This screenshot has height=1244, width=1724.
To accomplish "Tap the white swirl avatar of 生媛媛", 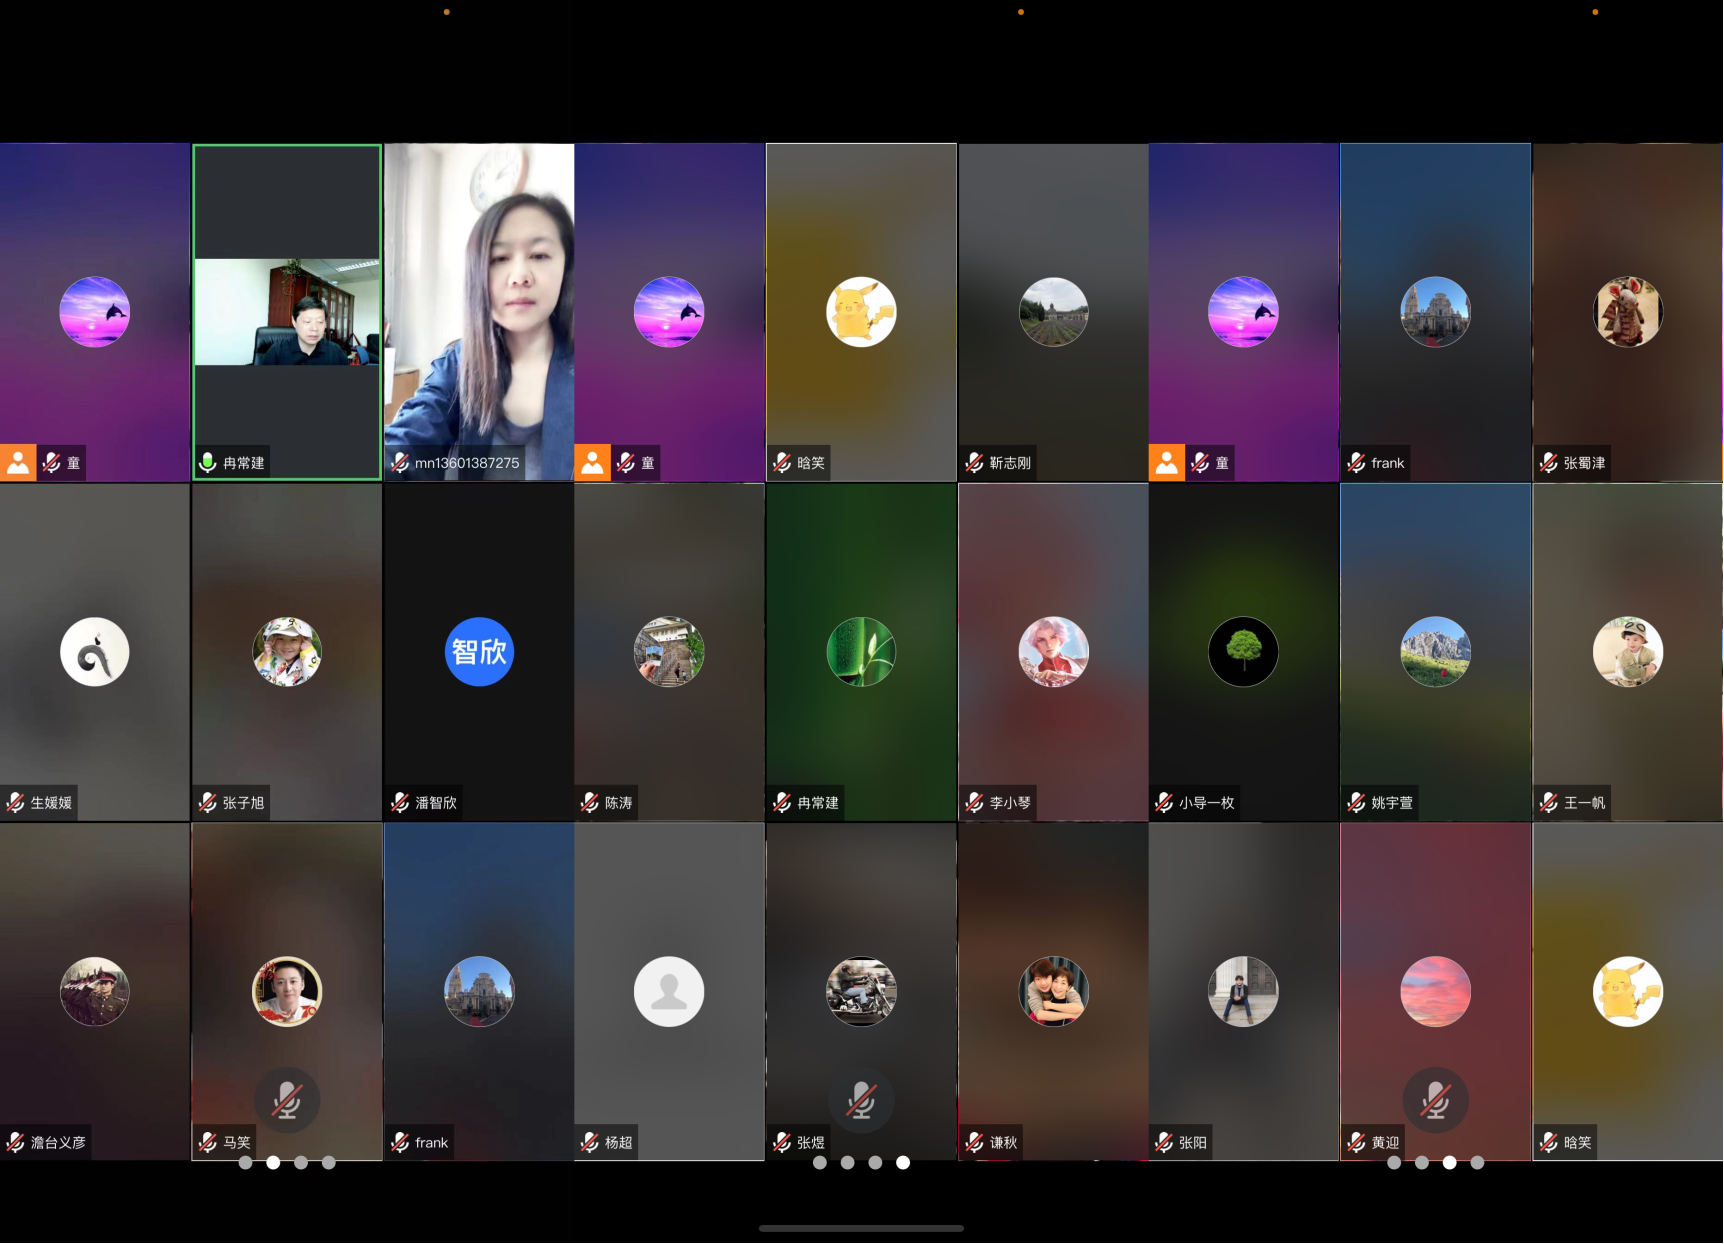I will (95, 652).
